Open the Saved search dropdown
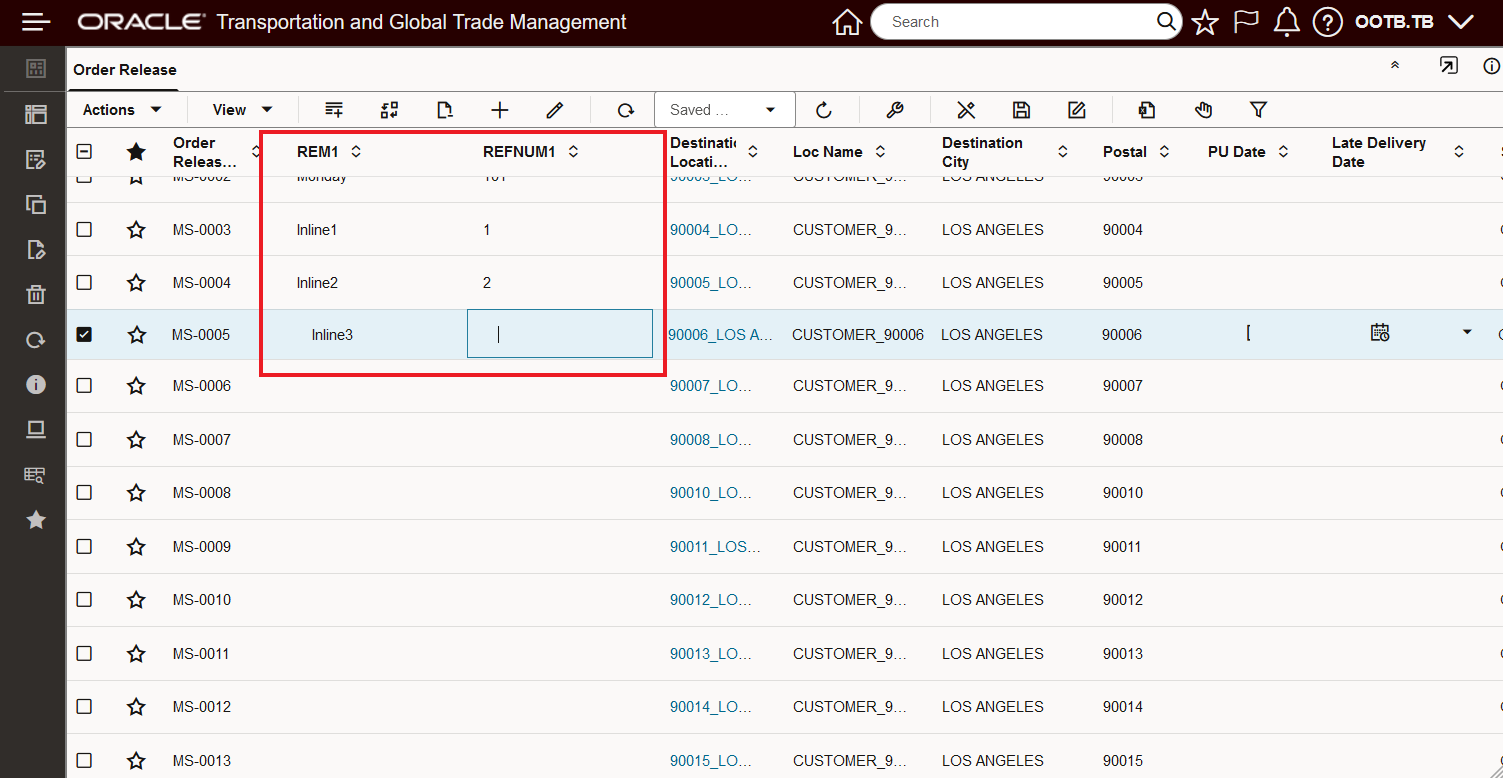 pyautogui.click(x=725, y=110)
